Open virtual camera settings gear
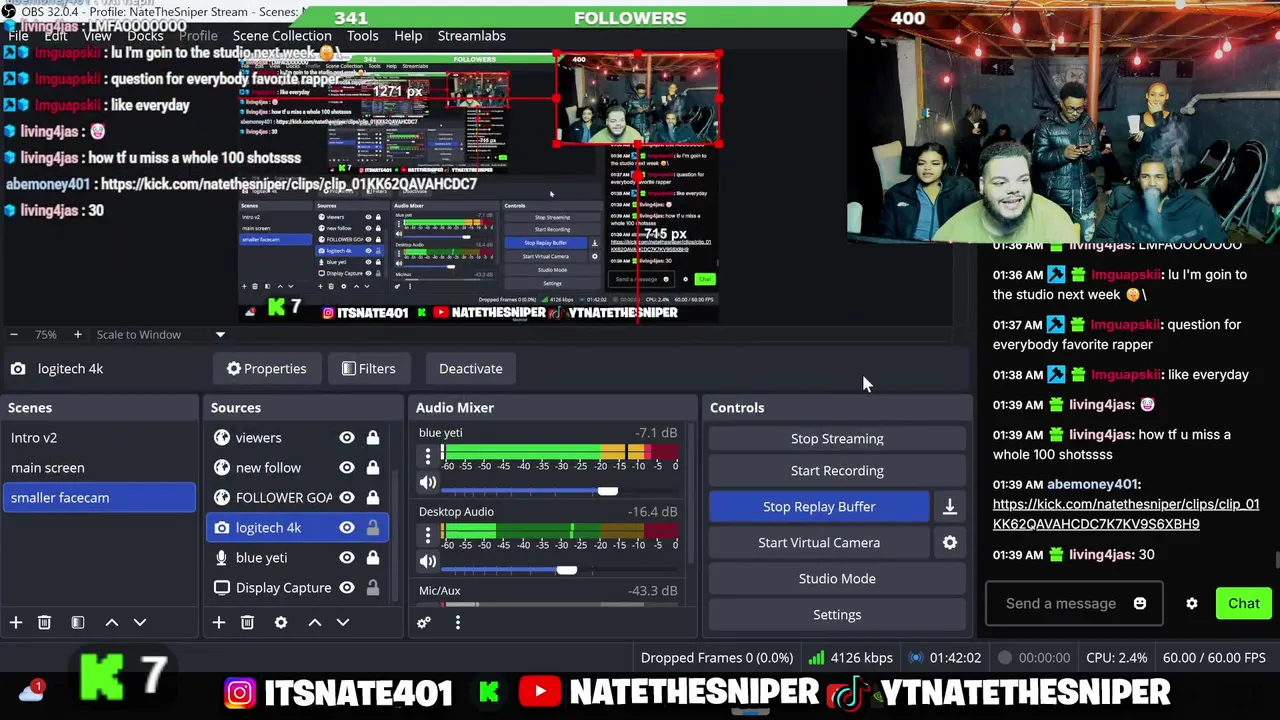1280x720 pixels. (x=950, y=543)
